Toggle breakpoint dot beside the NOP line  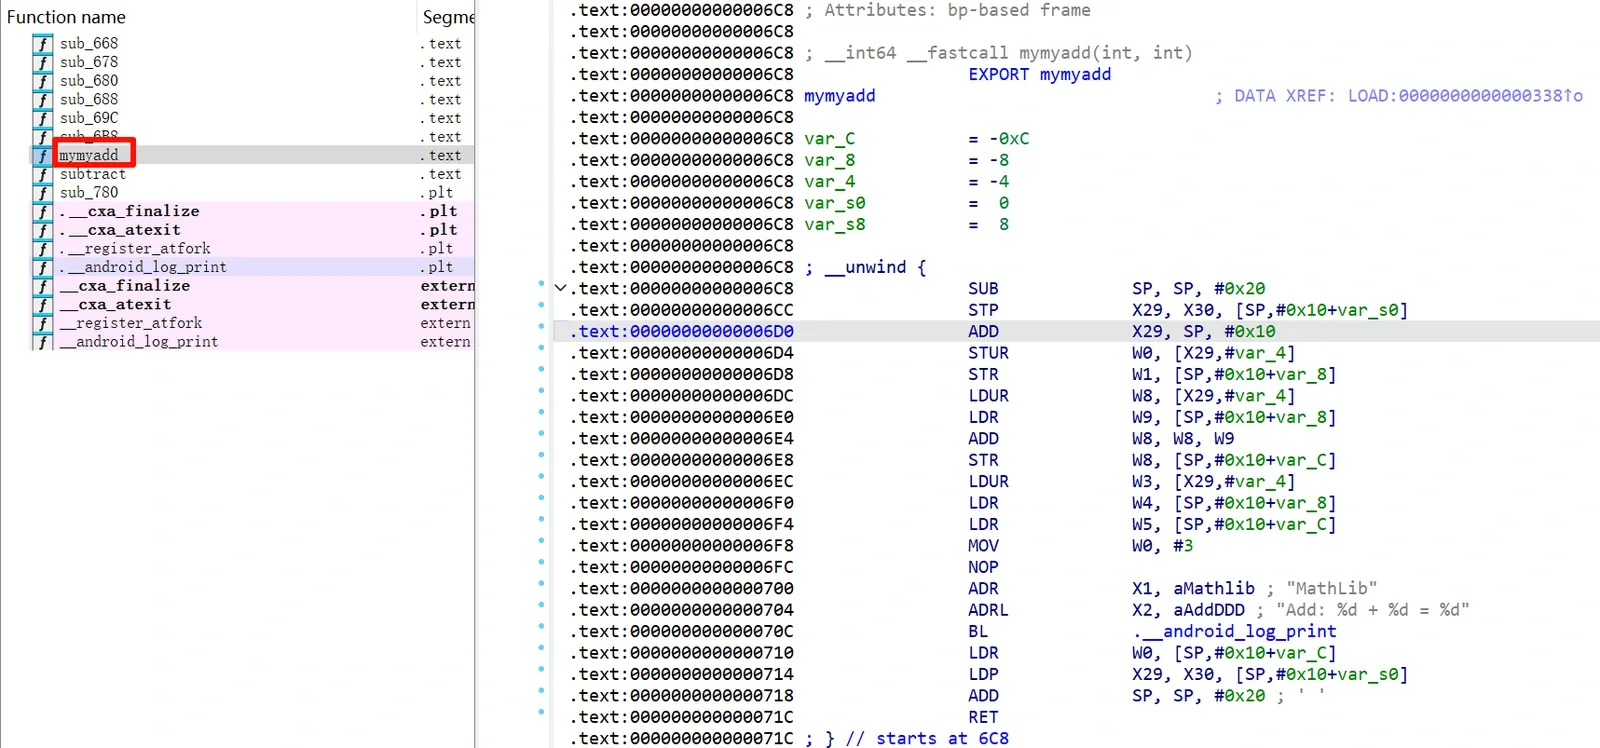tap(541, 562)
